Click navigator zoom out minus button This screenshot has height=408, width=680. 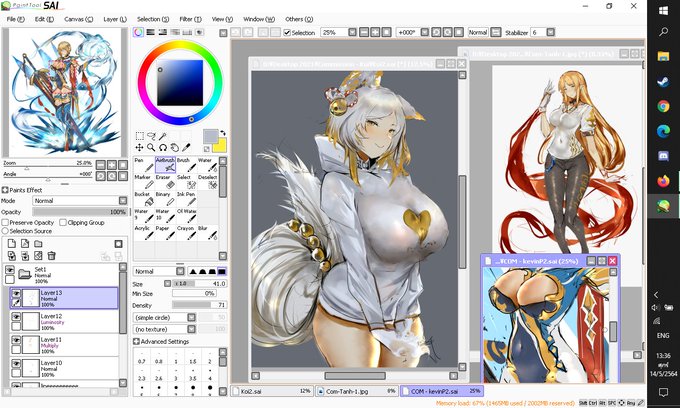[x=101, y=164]
